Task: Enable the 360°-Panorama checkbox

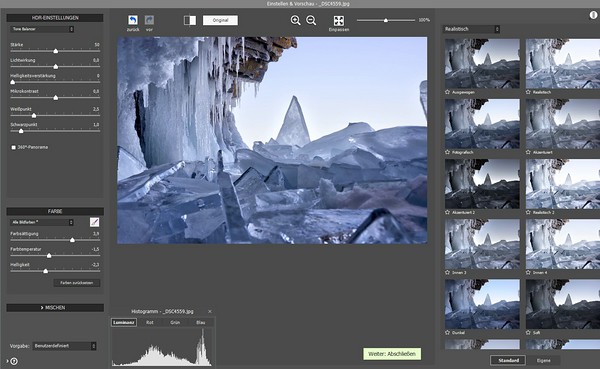Action: [x=14, y=147]
